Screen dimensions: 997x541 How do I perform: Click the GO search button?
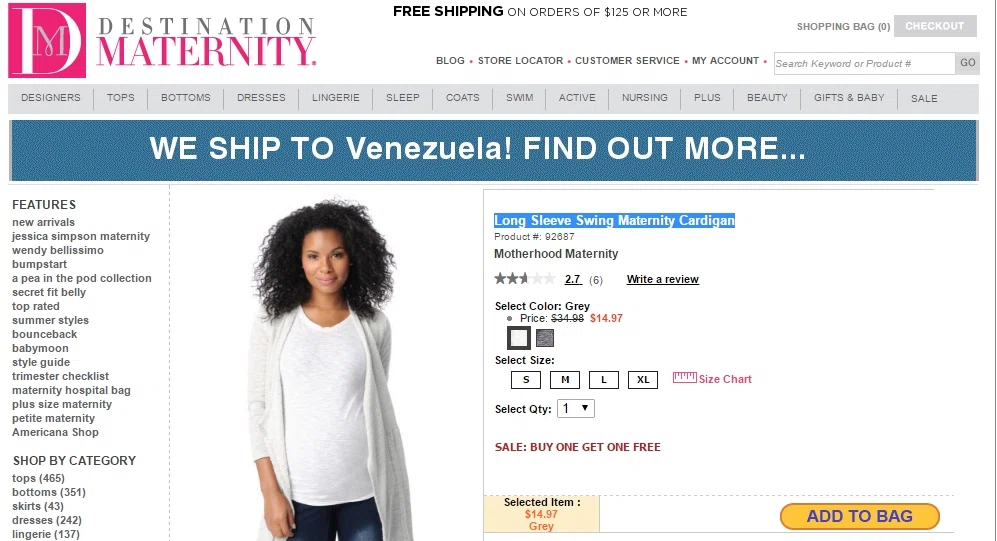968,63
